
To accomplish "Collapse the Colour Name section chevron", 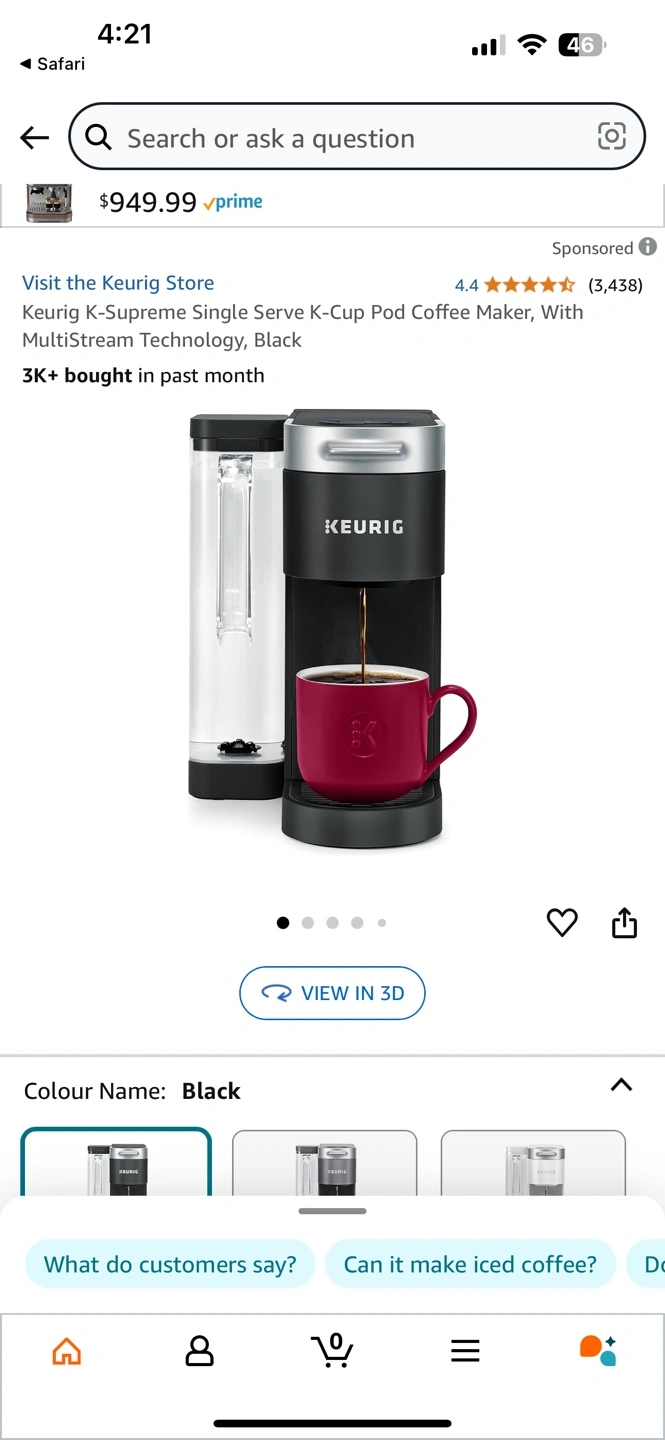I will coord(621,1085).
